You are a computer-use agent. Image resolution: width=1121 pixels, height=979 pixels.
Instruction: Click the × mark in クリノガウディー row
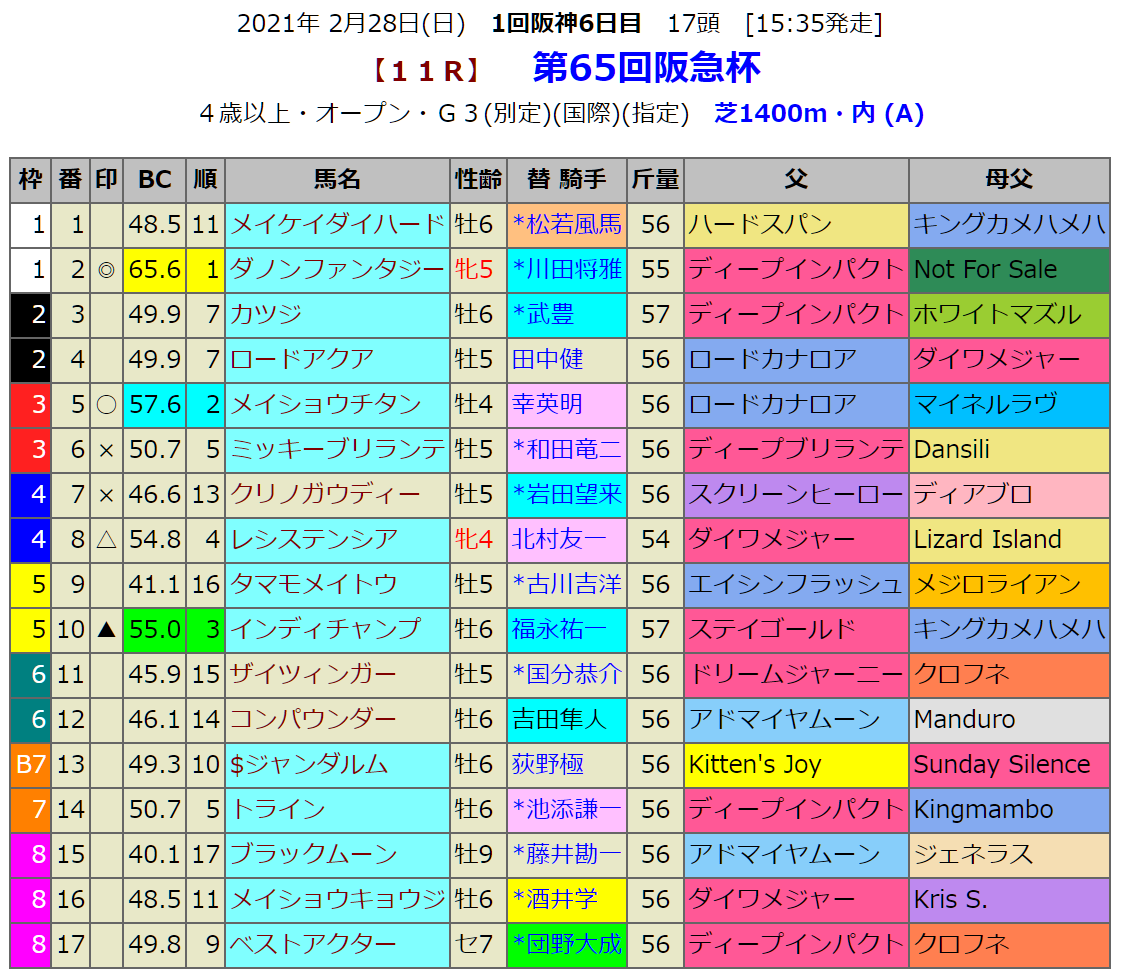106,495
